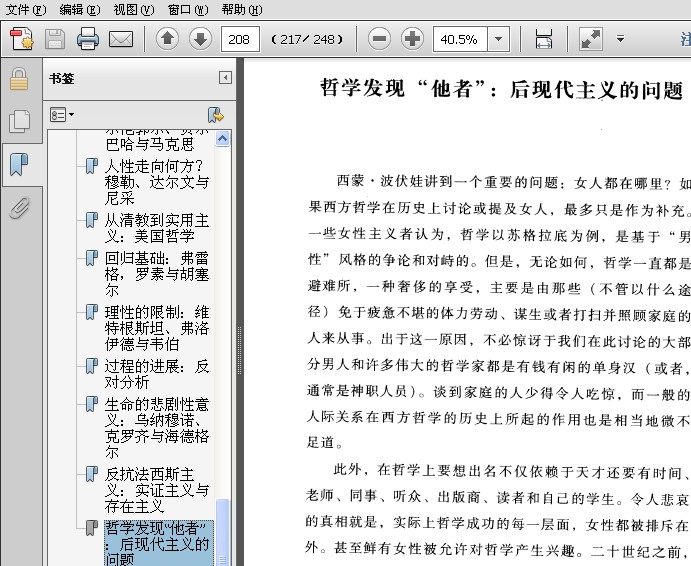
Task: Select bookmark 回归基础:弗雷格,罗素与胡塞尔
Action: coord(156,274)
